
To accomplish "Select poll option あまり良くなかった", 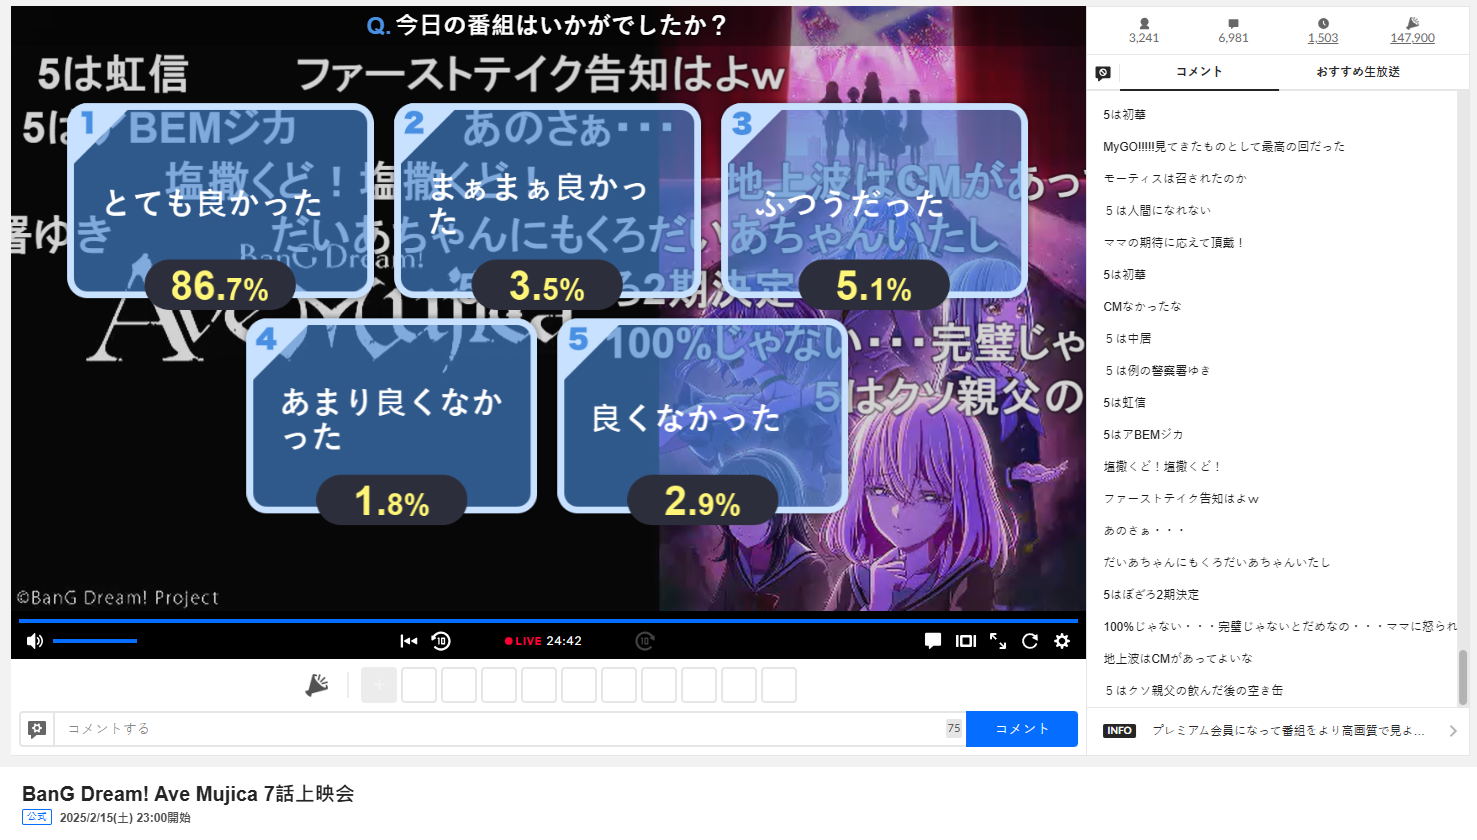I will 391,417.
